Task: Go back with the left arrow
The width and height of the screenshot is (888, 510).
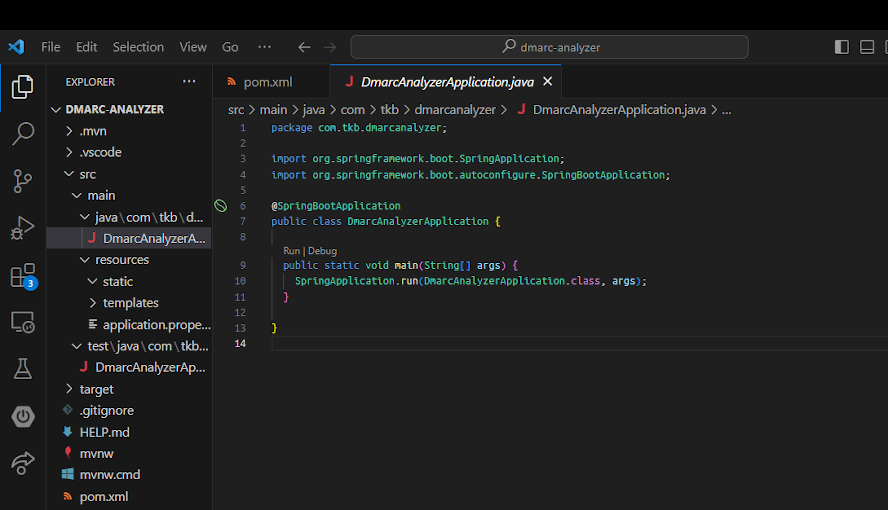Action: click(x=304, y=47)
